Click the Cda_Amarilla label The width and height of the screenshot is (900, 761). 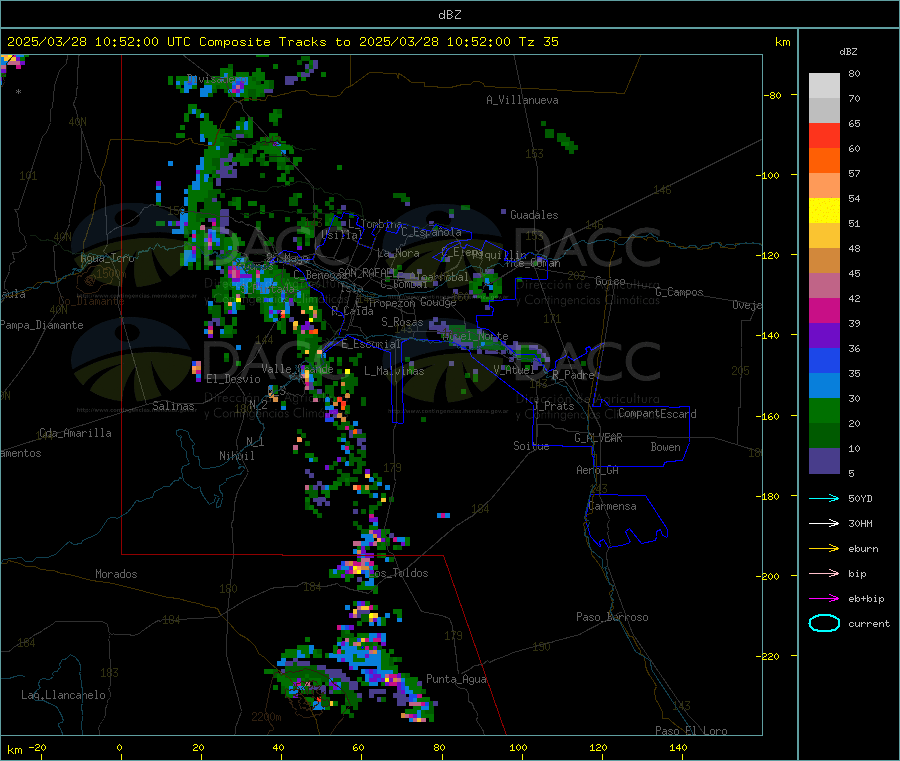[75, 433]
